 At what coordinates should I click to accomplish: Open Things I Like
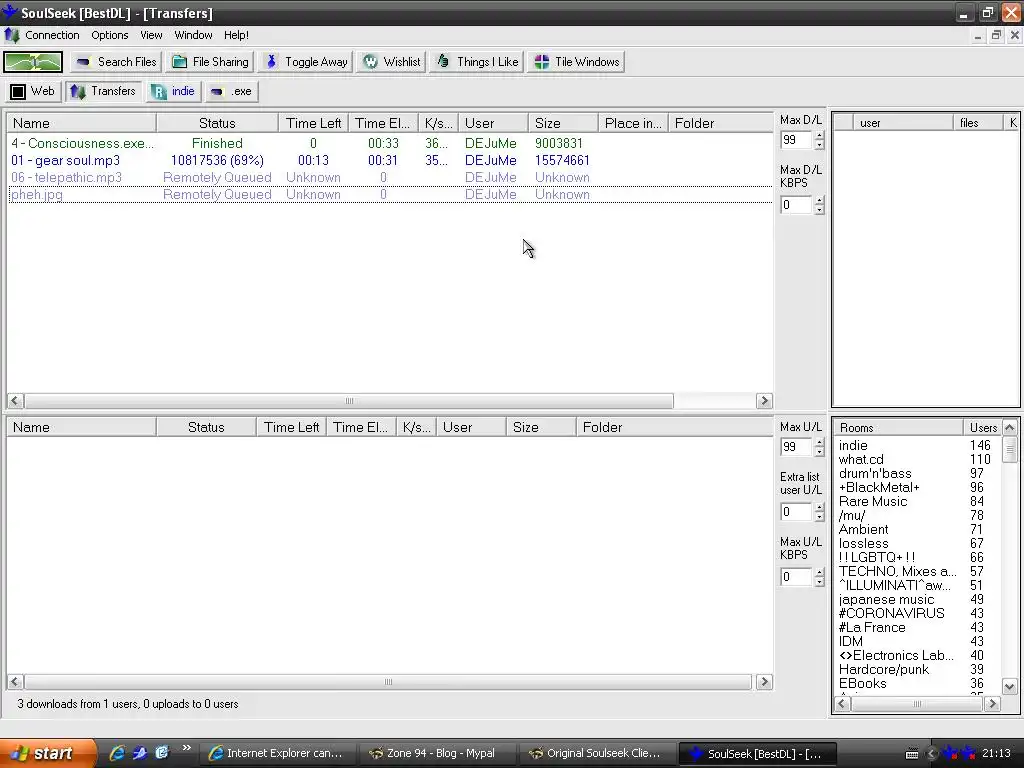pos(477,62)
